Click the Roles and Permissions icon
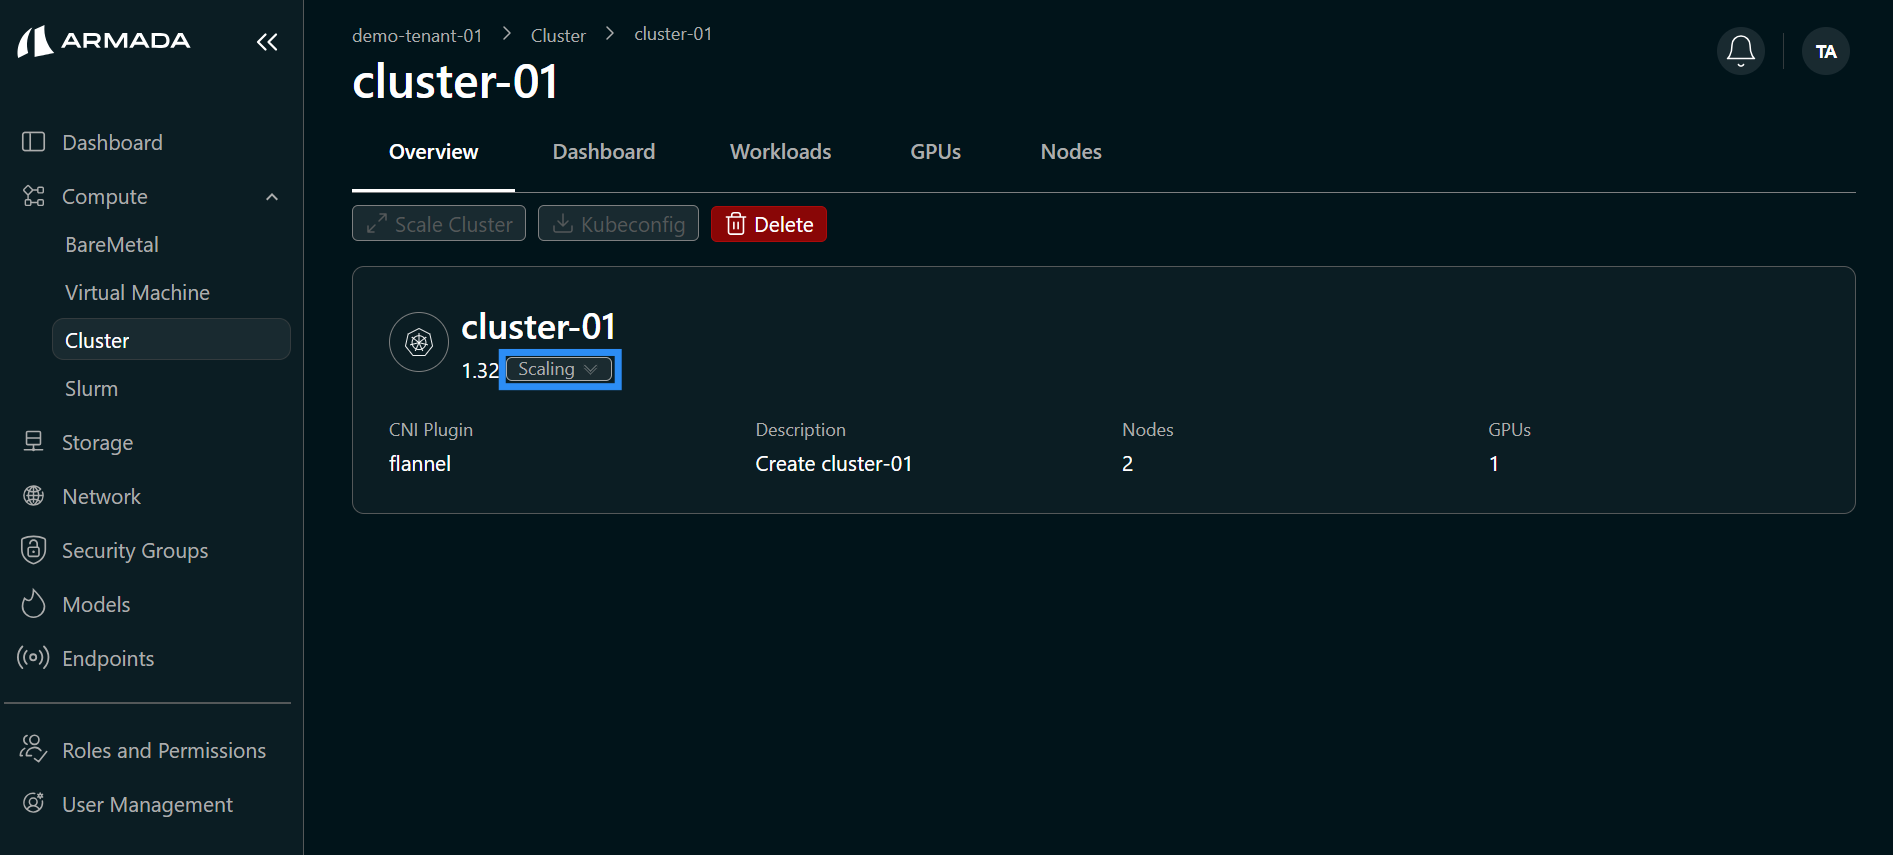 34,749
